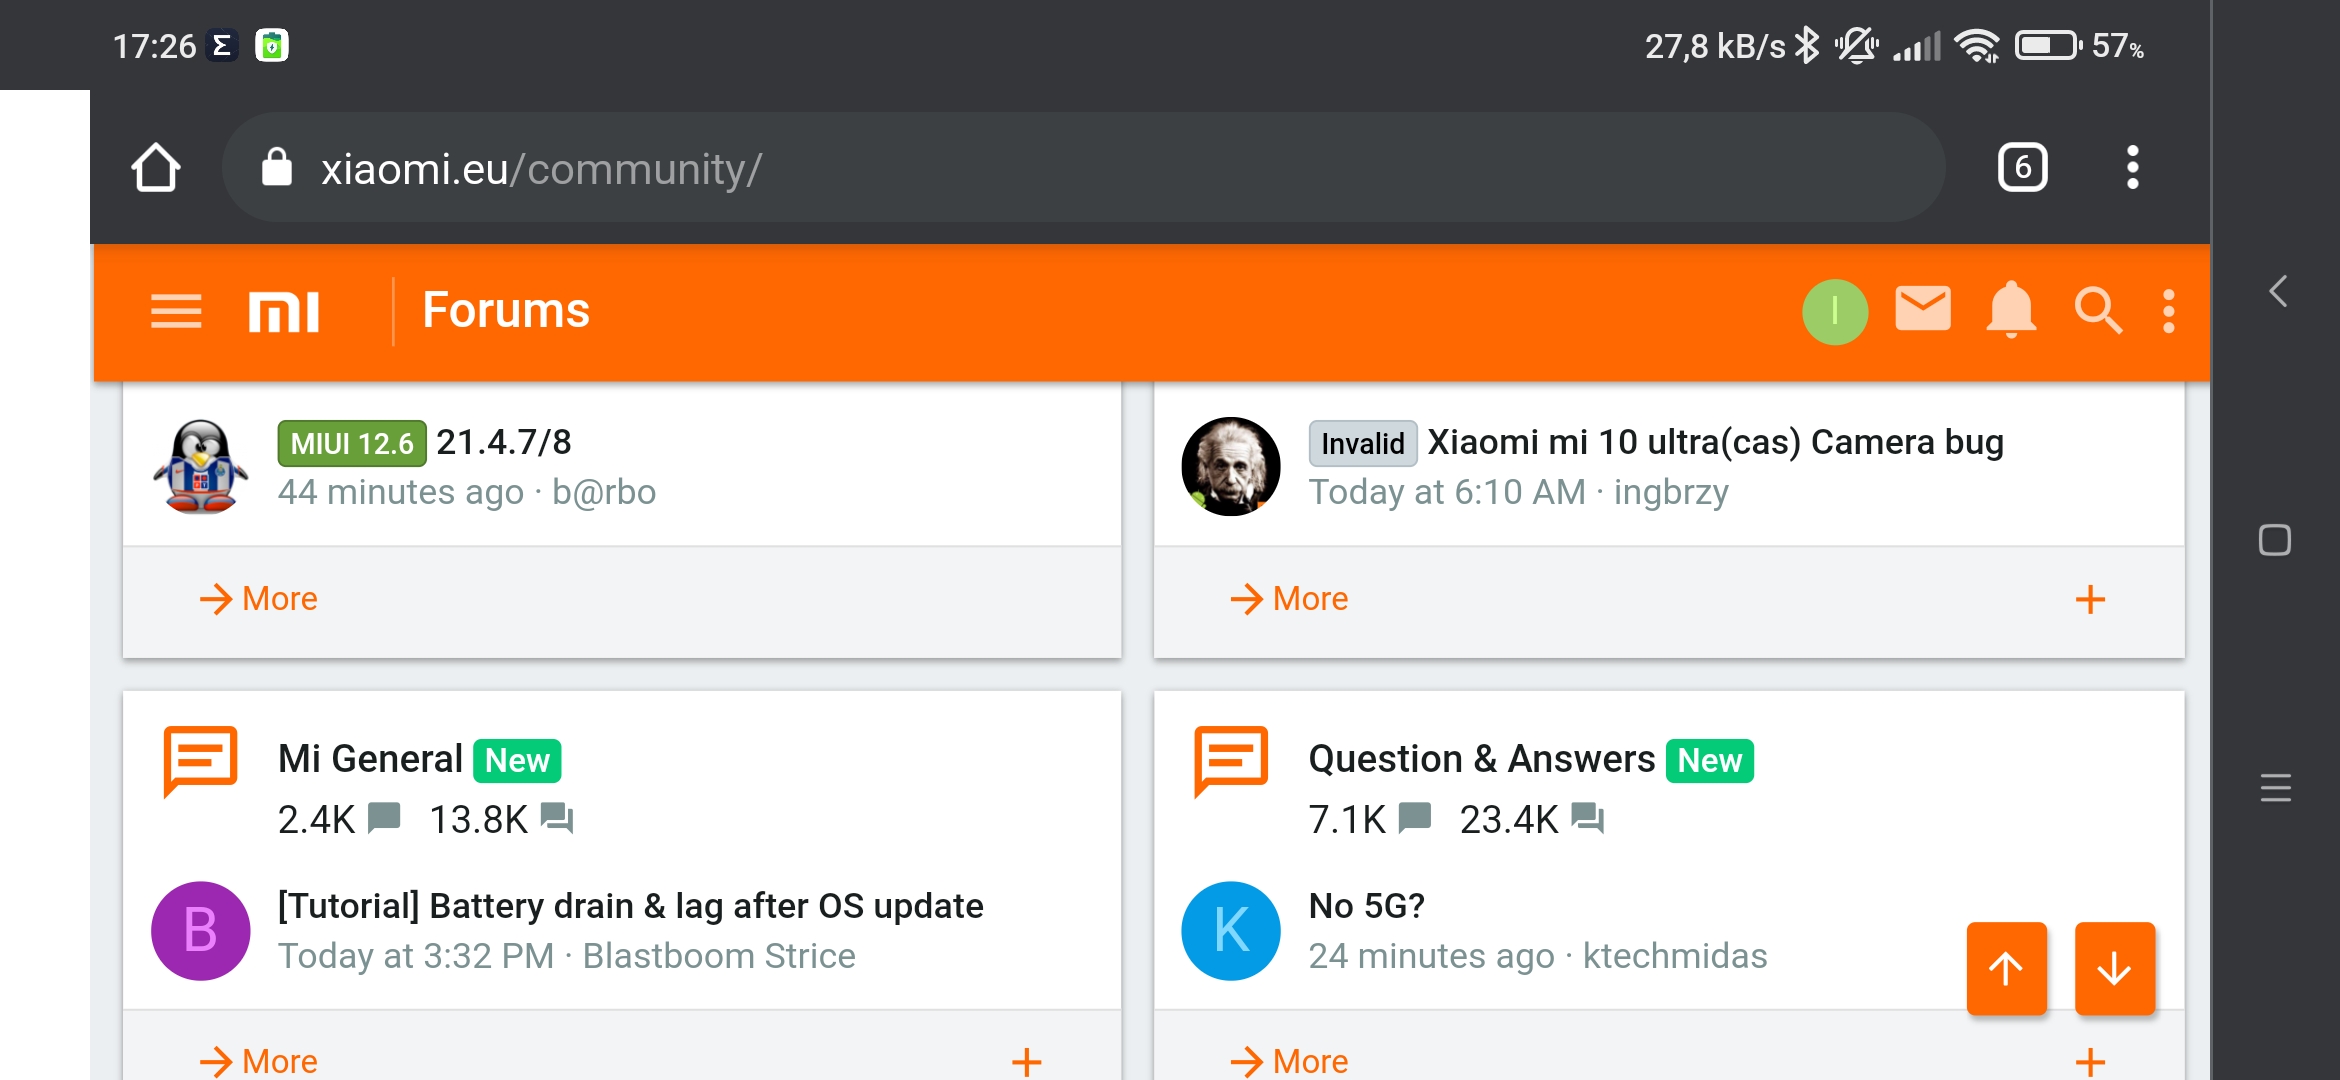Open user Blastboom Strice profile link

pos(719,956)
